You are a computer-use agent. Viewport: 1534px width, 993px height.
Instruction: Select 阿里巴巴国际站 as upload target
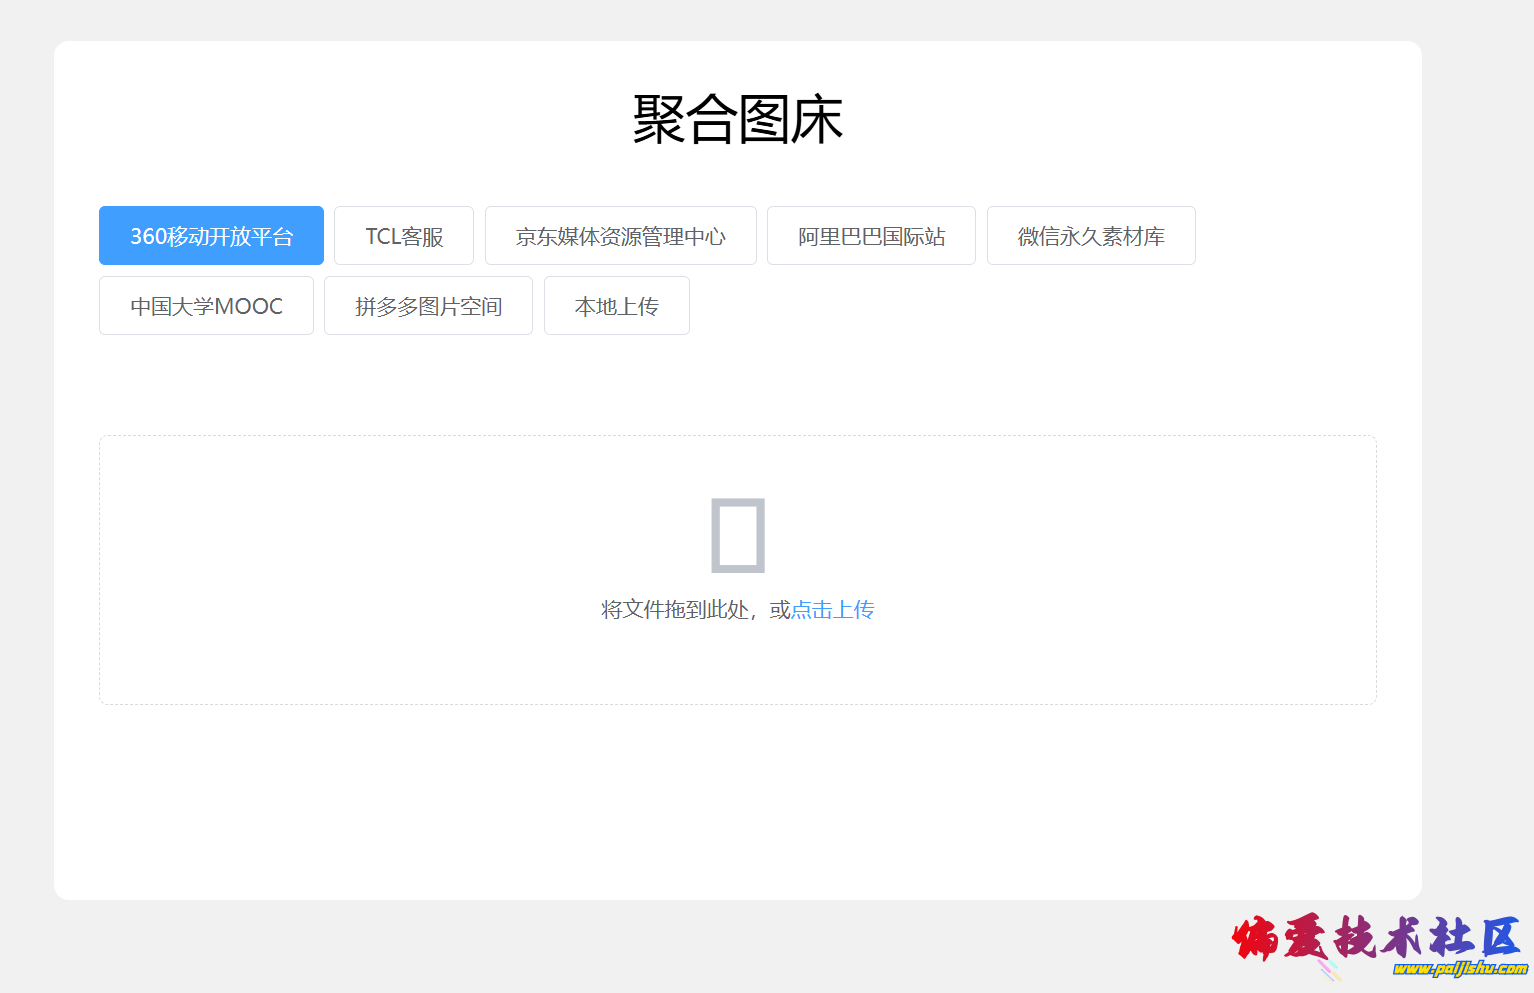tap(871, 236)
